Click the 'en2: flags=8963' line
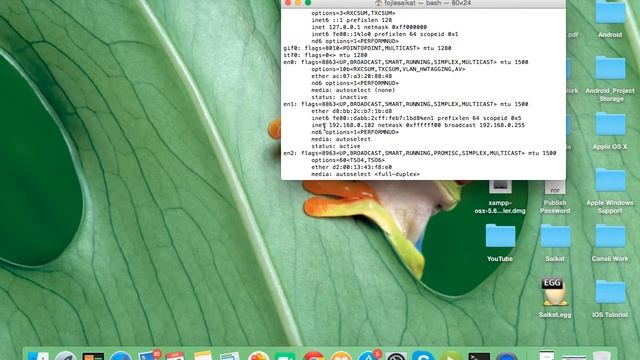 tap(420, 153)
